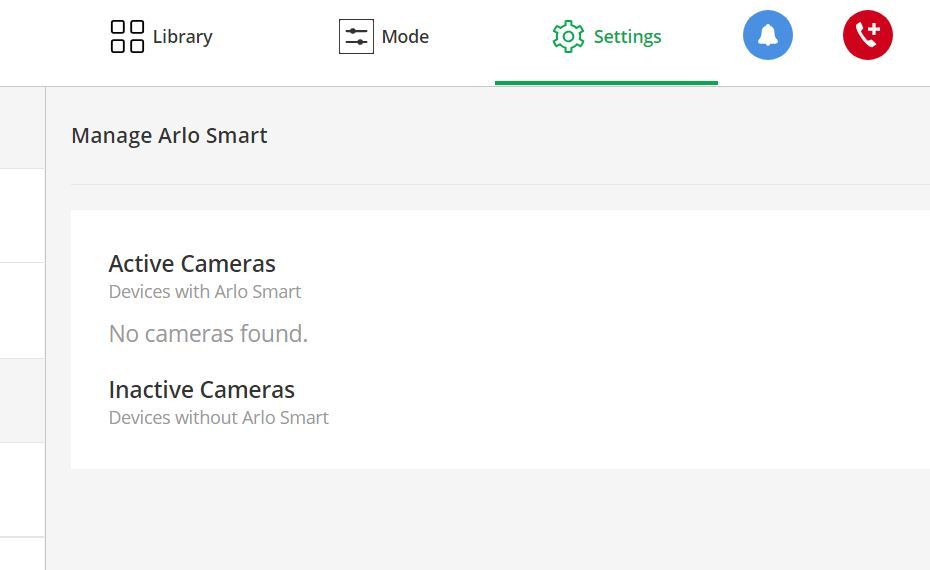Image resolution: width=930 pixels, height=570 pixels.
Task: Click the Manage Arlo Smart heading
Action: (x=169, y=136)
